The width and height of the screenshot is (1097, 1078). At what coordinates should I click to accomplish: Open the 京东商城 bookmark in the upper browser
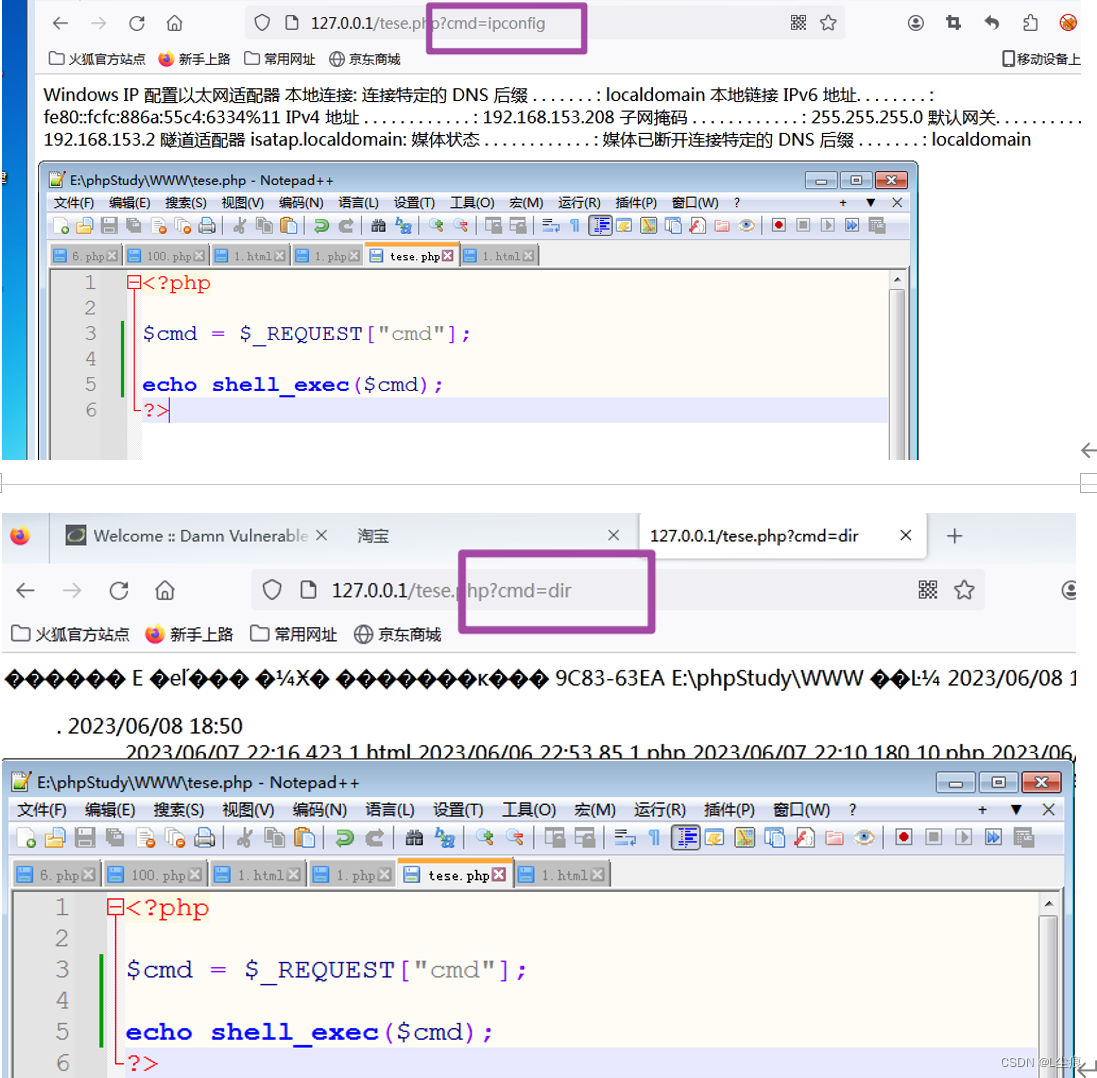click(x=365, y=59)
